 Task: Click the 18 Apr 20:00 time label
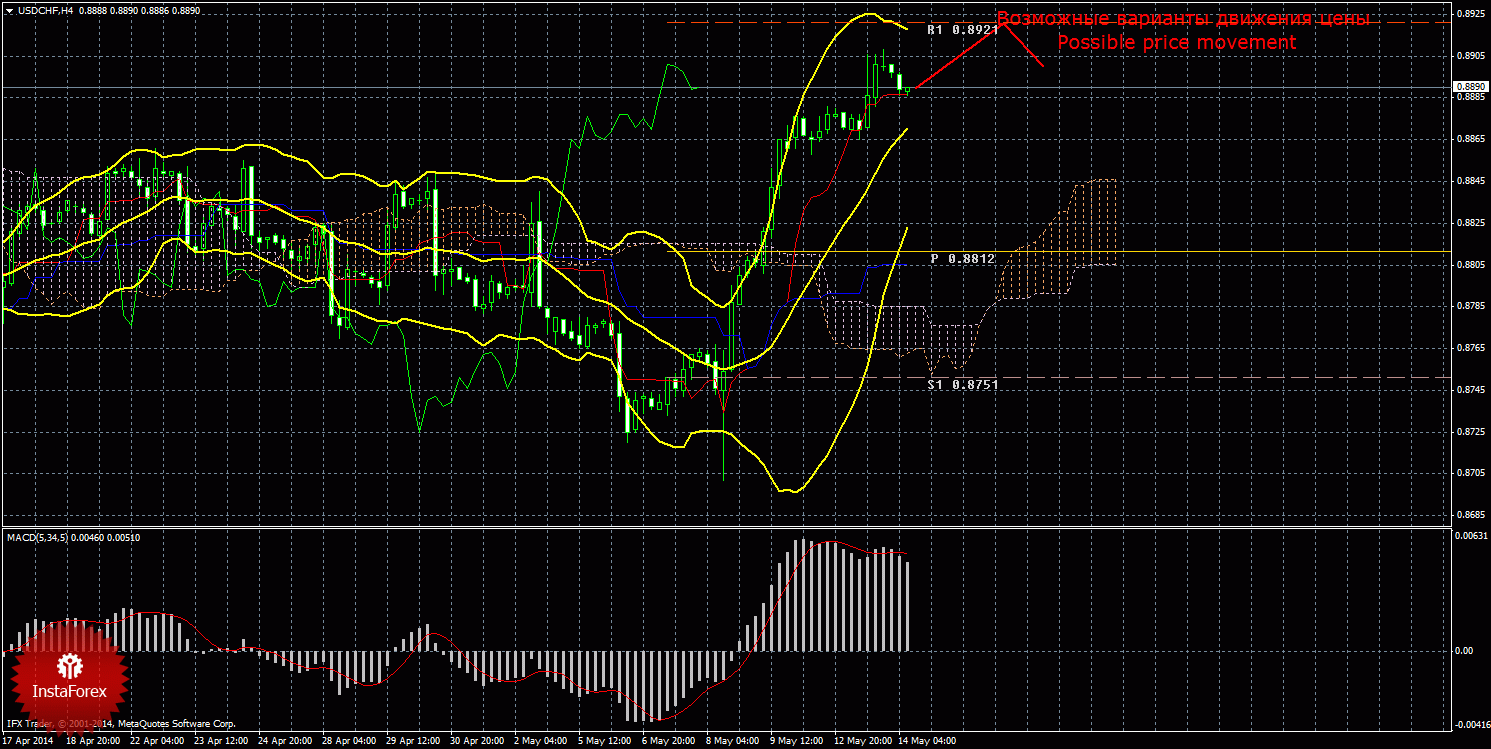95,742
